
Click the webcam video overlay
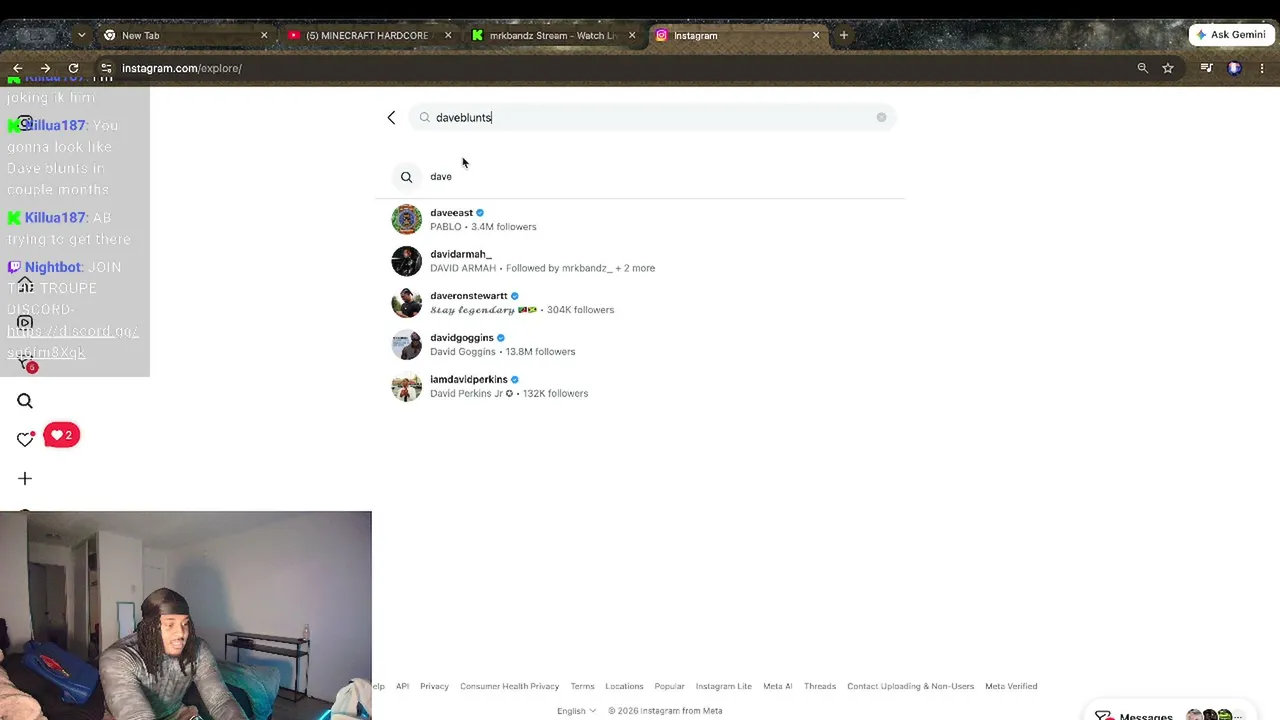tap(186, 615)
